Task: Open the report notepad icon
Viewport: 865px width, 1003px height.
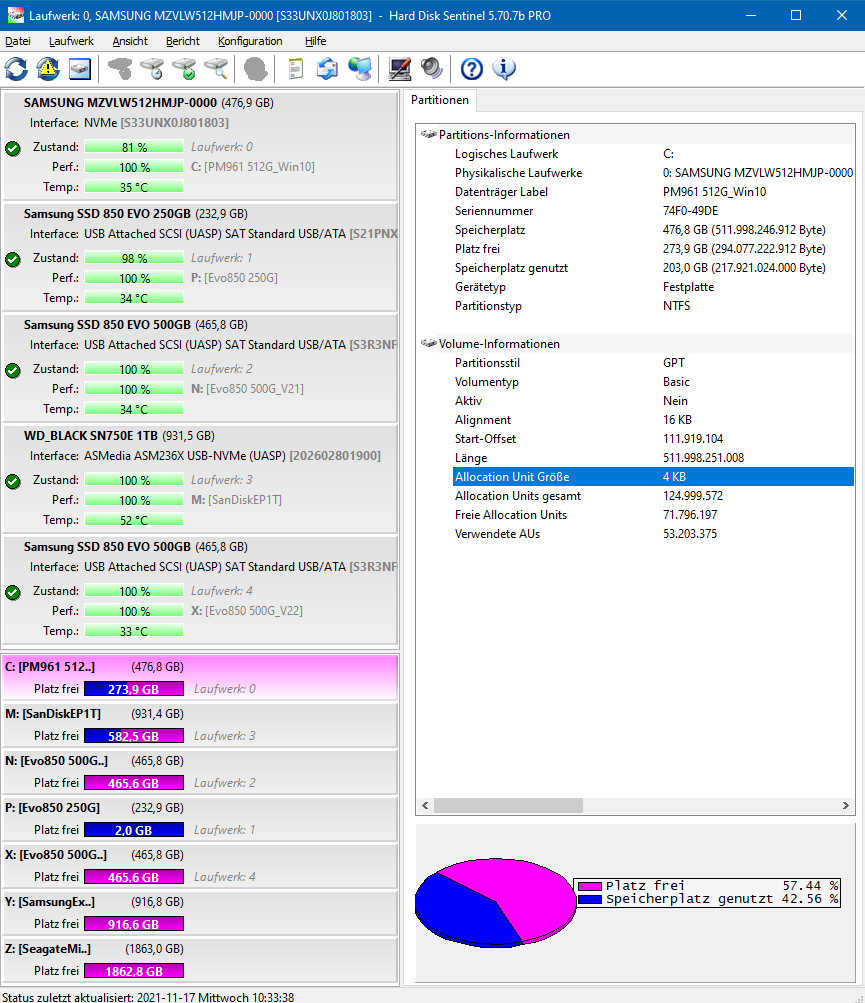Action: click(296, 68)
